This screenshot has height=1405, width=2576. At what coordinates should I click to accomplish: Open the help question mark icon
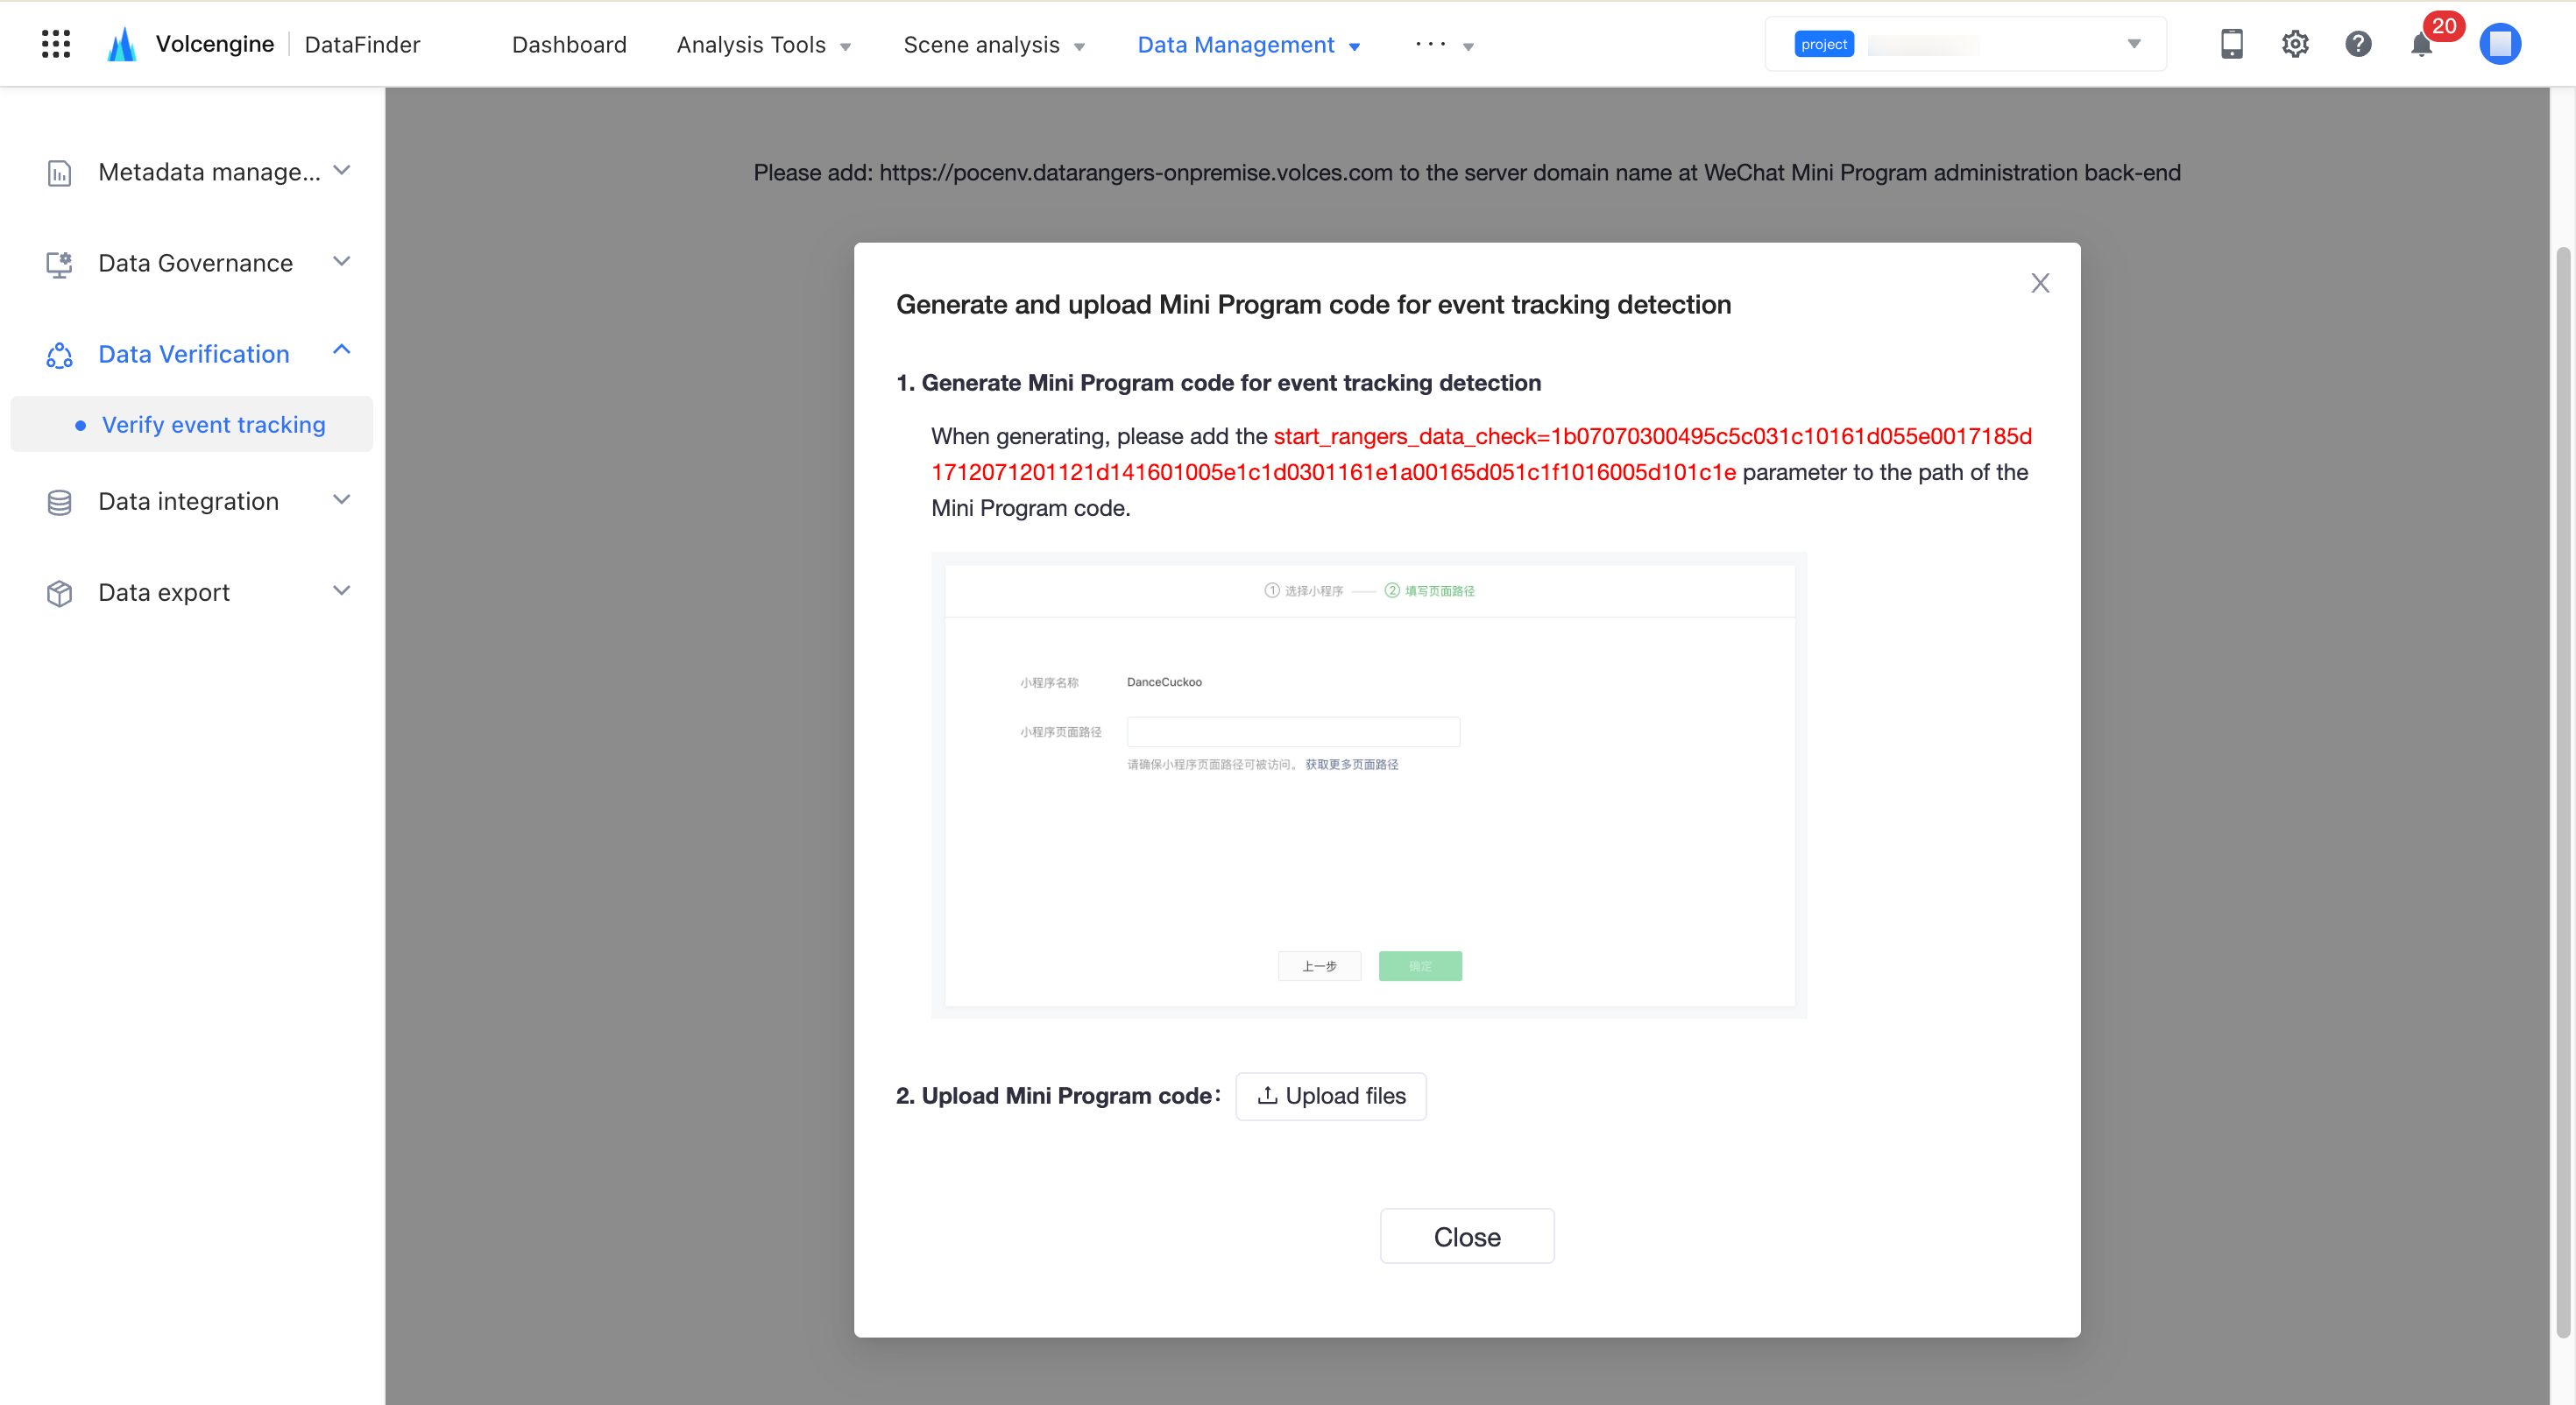tap(2358, 44)
